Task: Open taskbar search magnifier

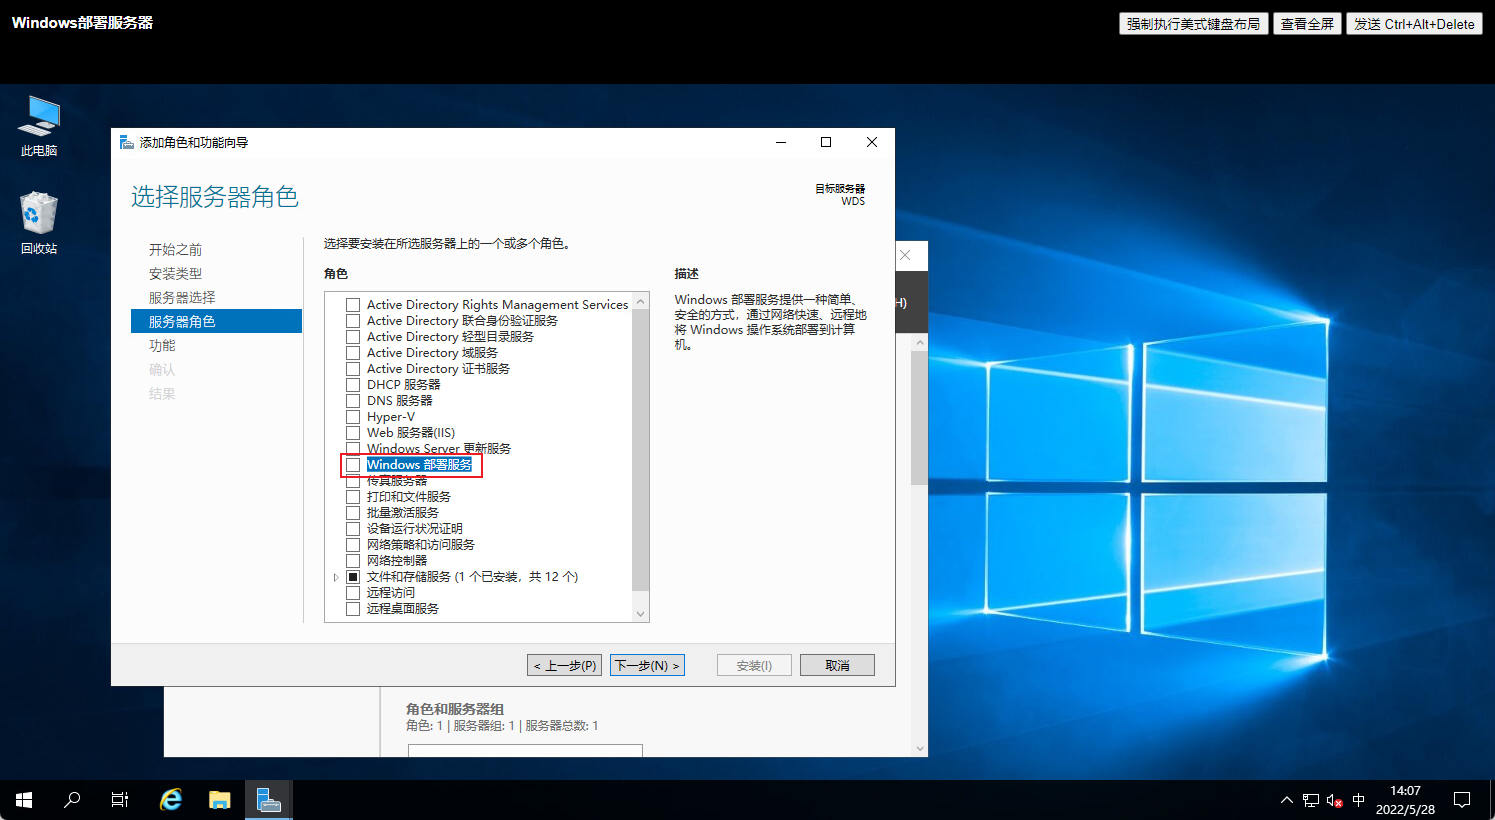Action: [72, 800]
